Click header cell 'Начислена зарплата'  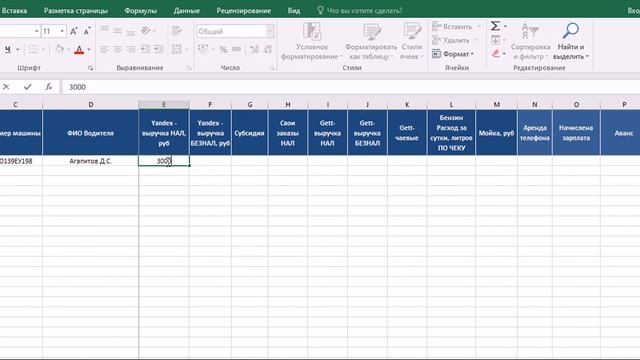point(576,133)
